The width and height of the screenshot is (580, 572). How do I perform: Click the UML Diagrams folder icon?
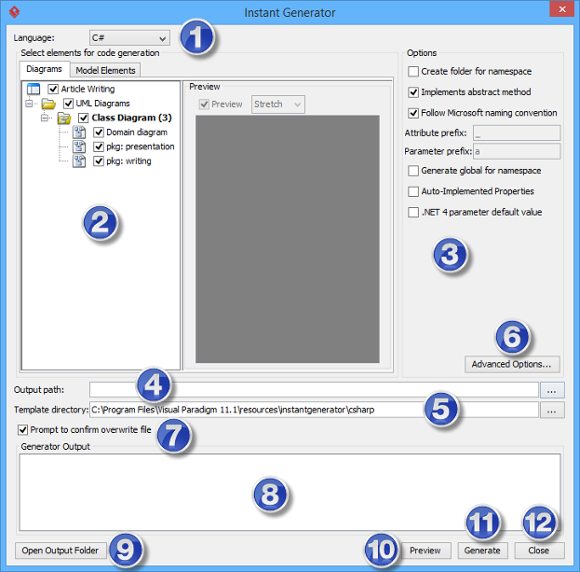coord(48,104)
